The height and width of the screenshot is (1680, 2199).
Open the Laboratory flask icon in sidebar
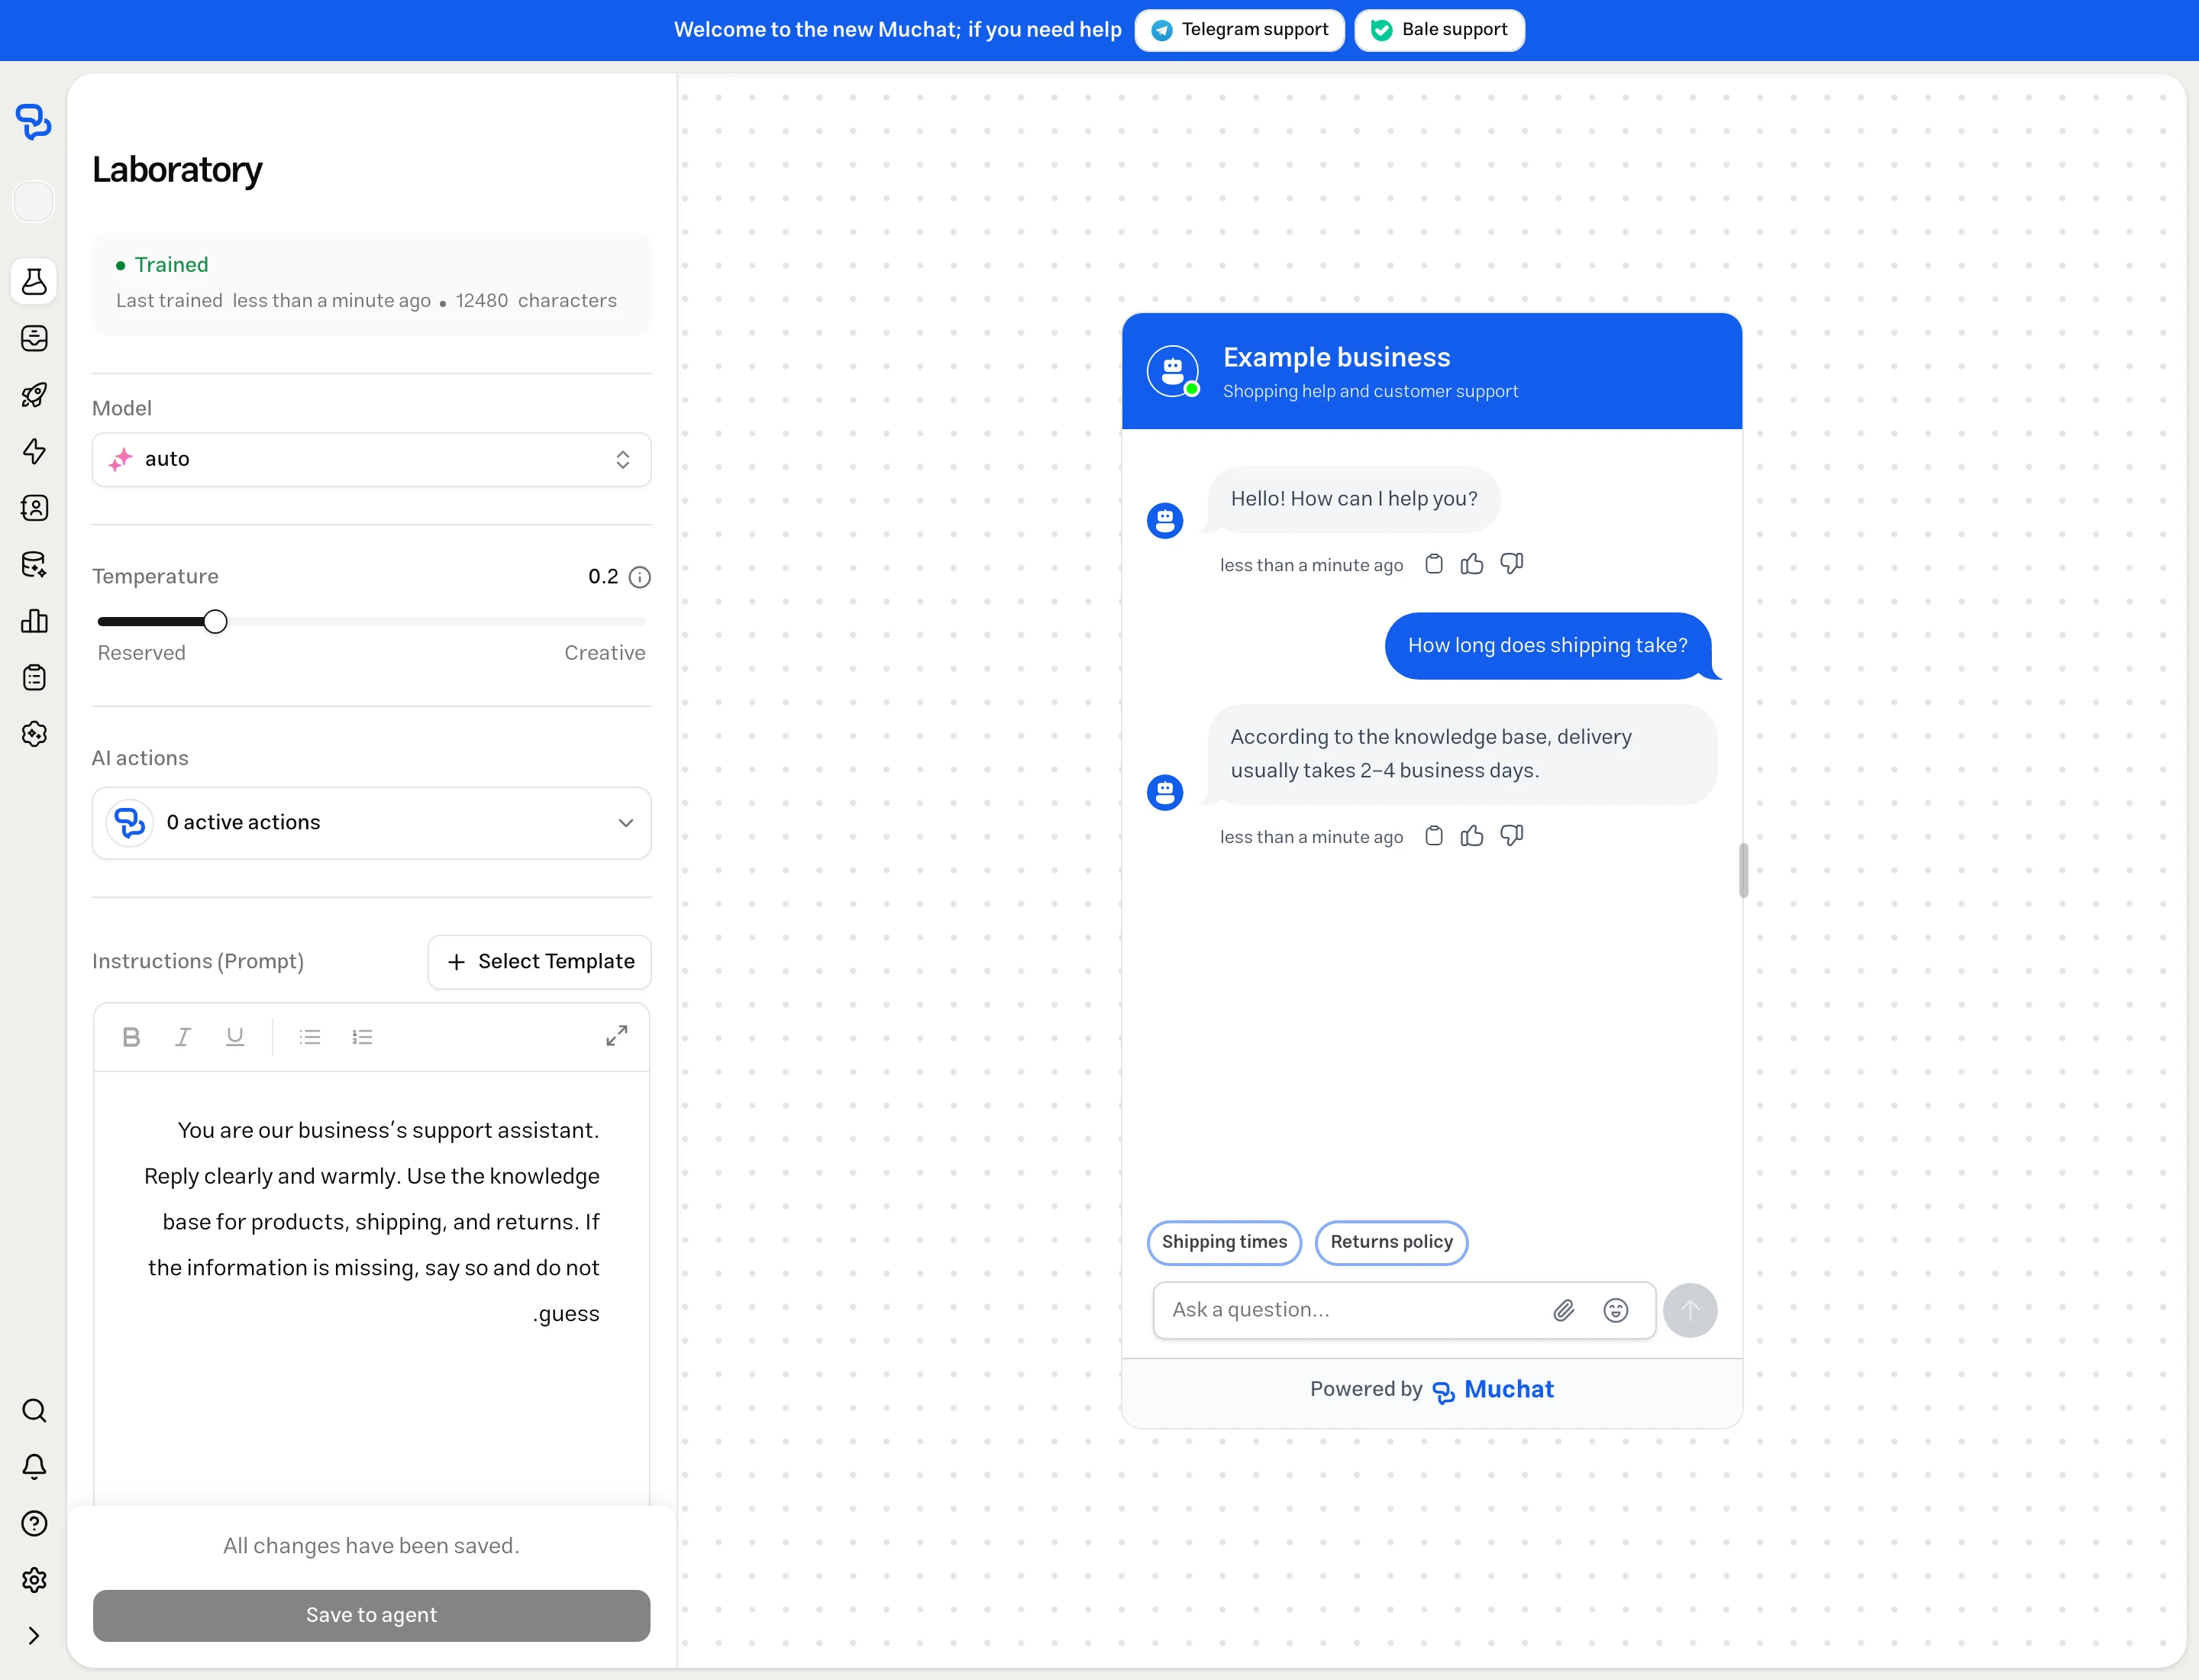click(x=34, y=282)
